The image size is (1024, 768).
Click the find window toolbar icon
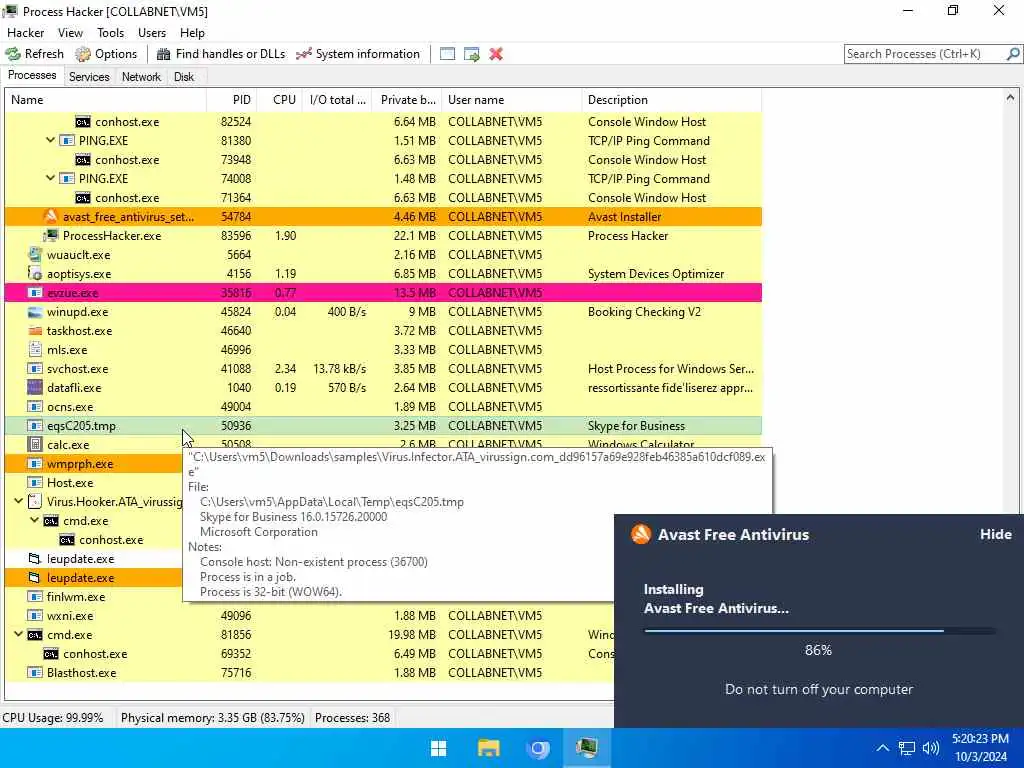447,54
